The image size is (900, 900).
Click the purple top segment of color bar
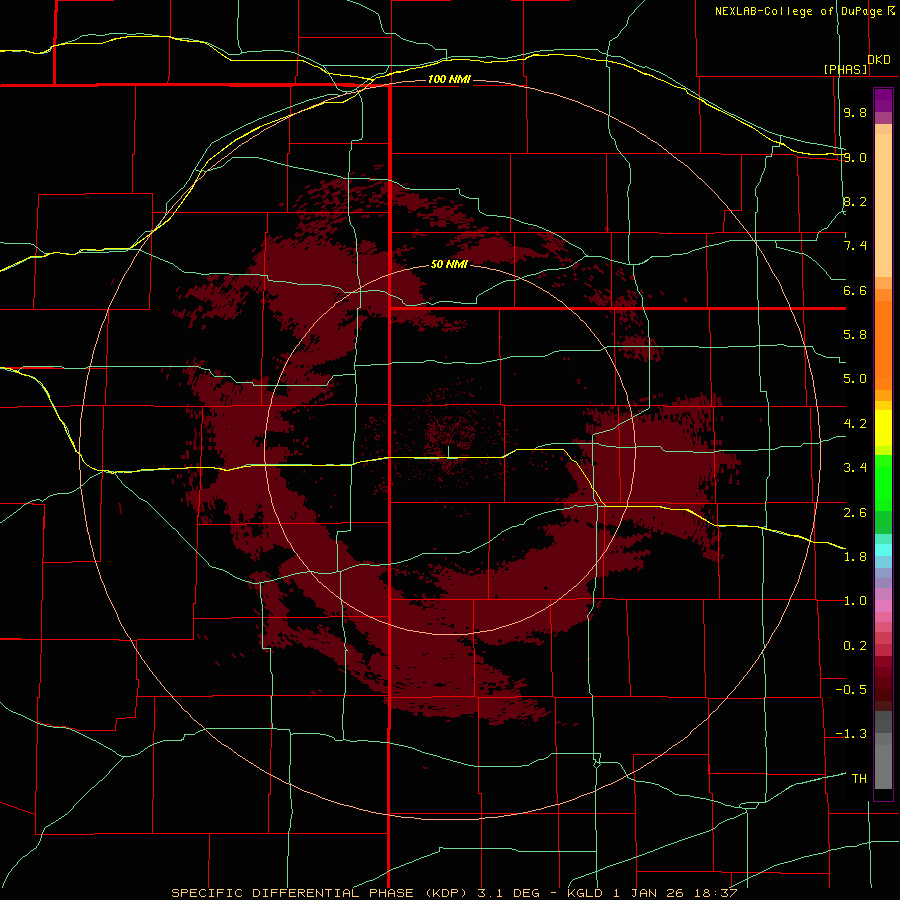[x=883, y=100]
